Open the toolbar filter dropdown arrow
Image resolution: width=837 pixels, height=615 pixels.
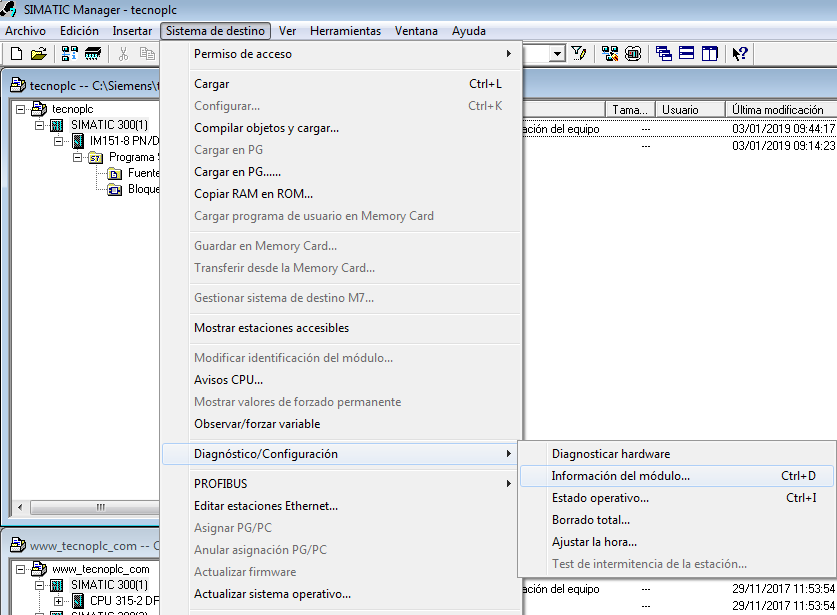tap(557, 53)
